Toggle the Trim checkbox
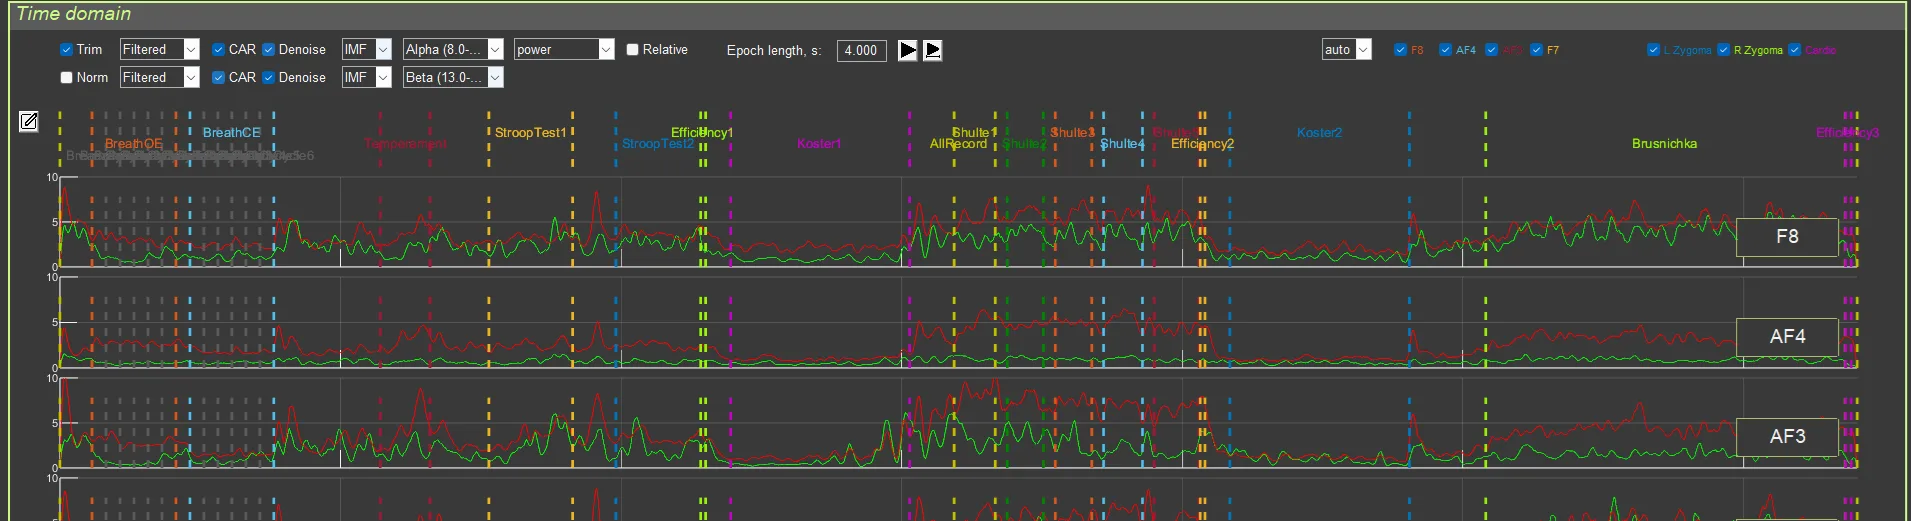 (67, 50)
